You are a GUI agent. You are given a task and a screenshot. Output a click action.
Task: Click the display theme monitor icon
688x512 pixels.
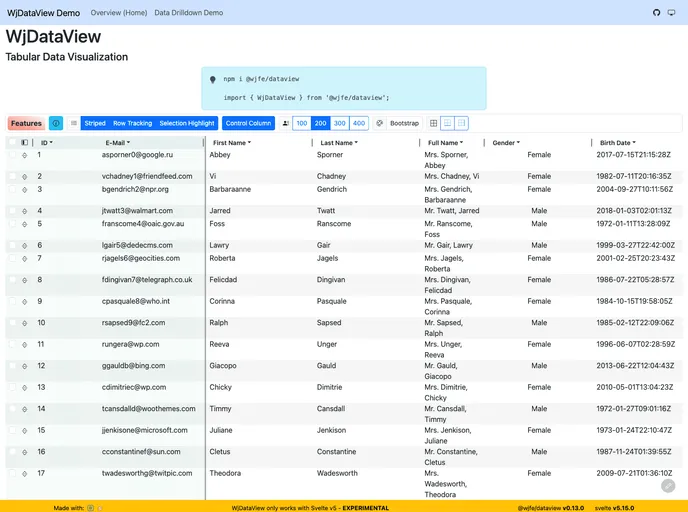(x=671, y=13)
